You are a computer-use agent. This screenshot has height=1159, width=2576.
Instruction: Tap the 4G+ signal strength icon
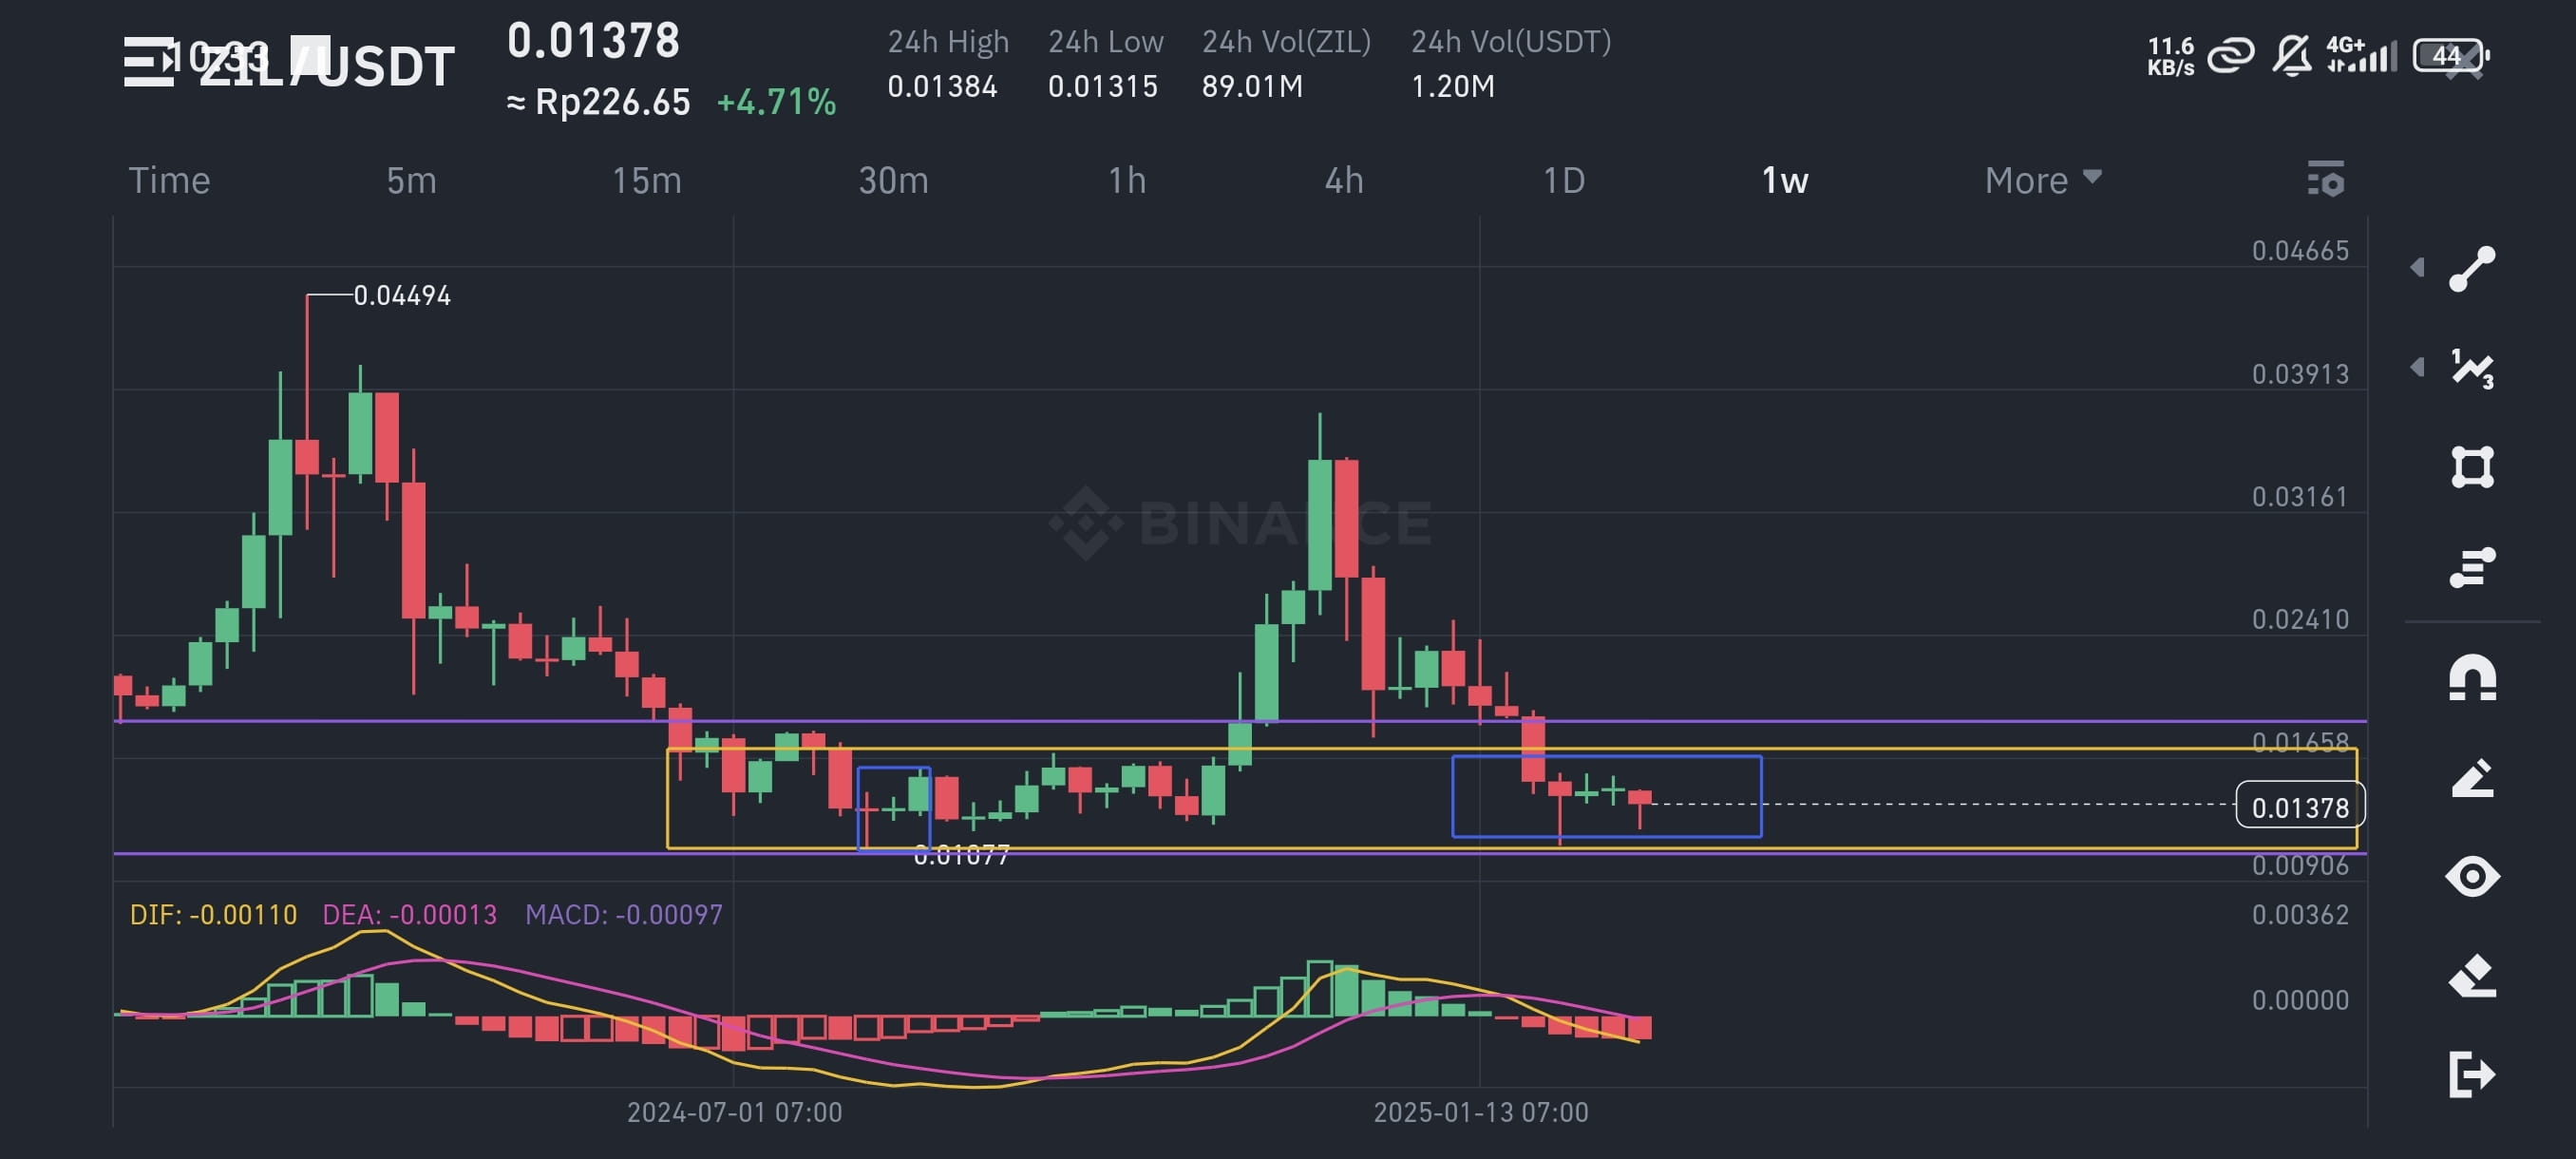[x=2361, y=55]
